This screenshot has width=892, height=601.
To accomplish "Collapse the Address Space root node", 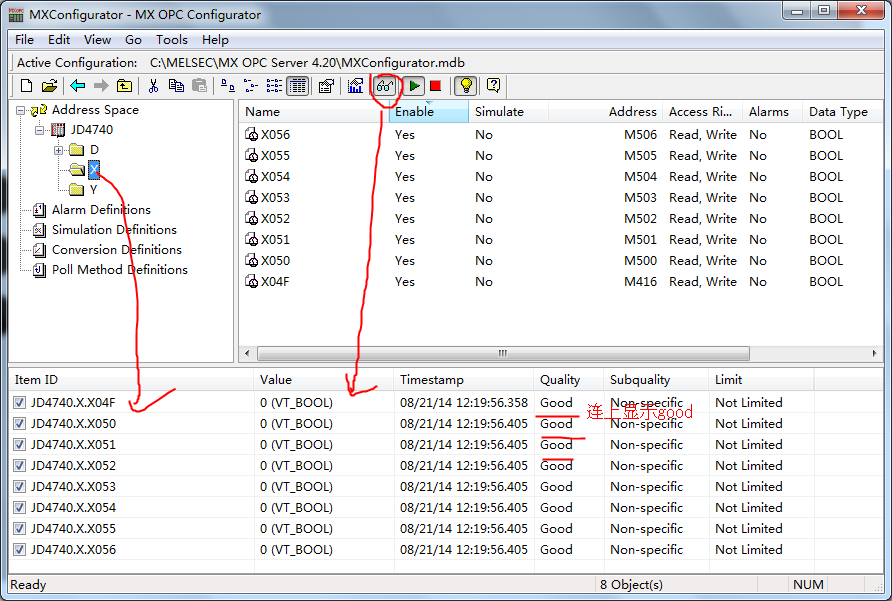I will point(21,110).
